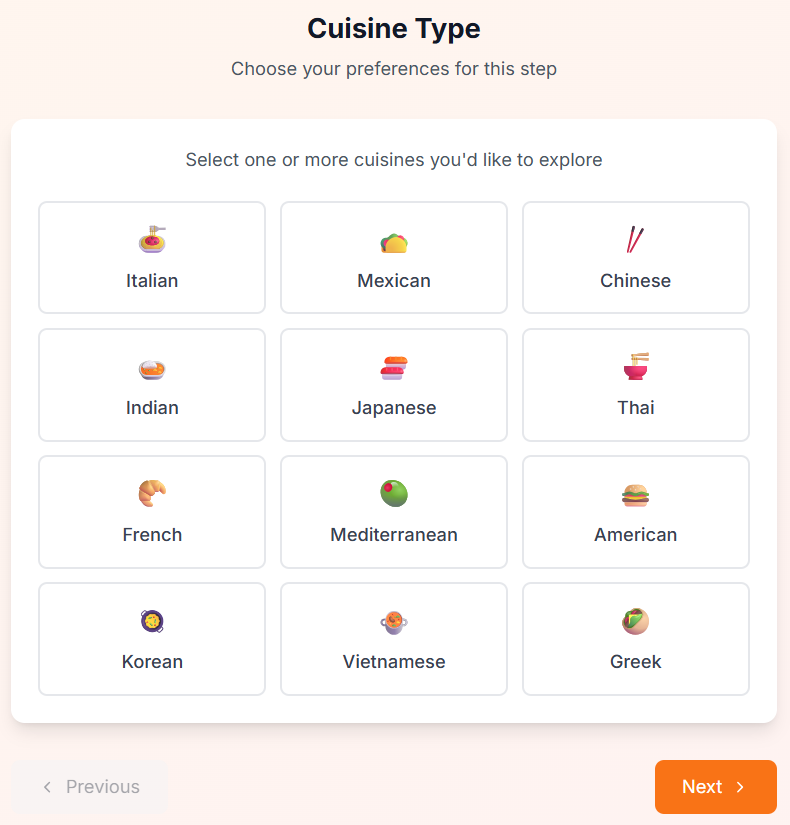Select the sushi icon on the Japanese card

pos(394,366)
